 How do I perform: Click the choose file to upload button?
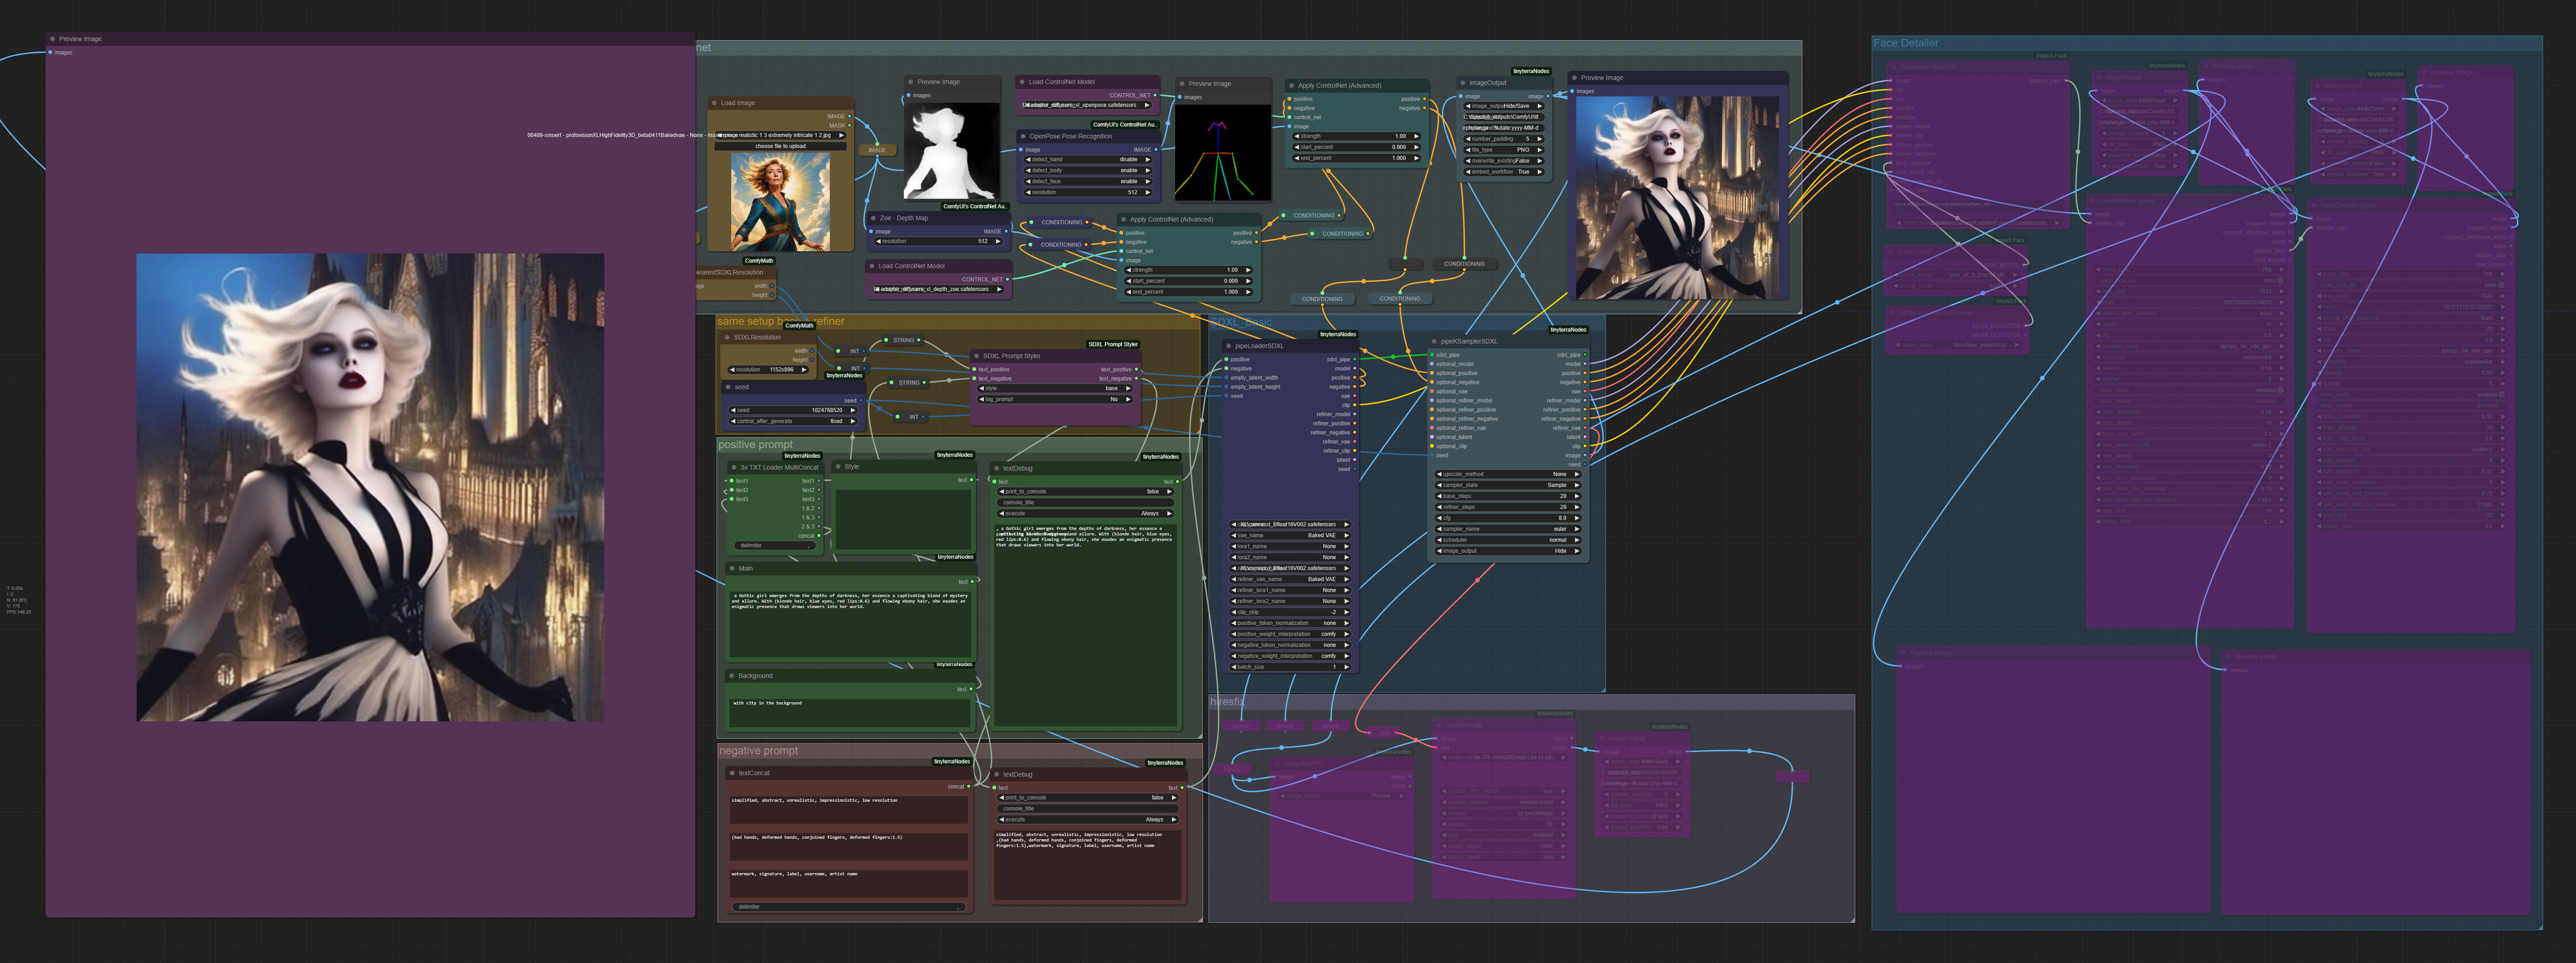pyautogui.click(x=780, y=146)
